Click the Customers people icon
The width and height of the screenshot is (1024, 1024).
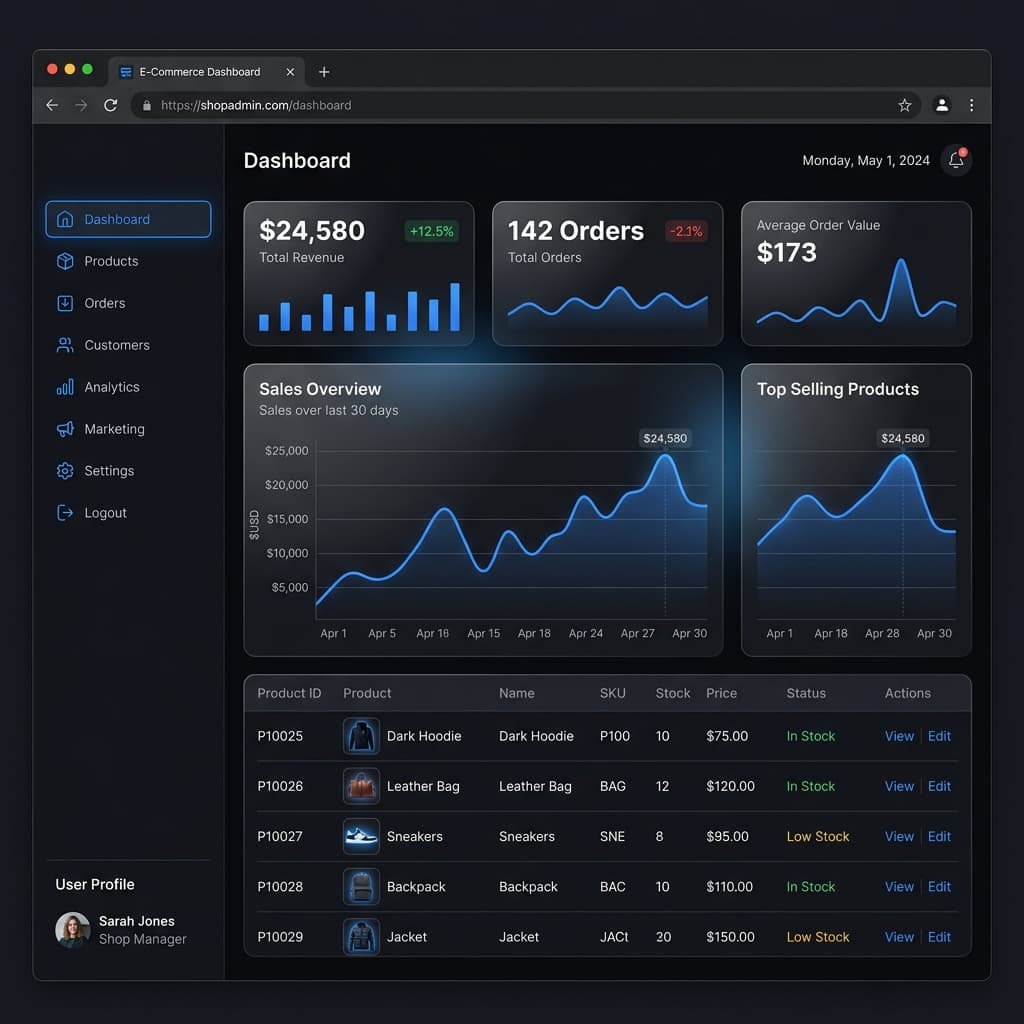coord(66,345)
